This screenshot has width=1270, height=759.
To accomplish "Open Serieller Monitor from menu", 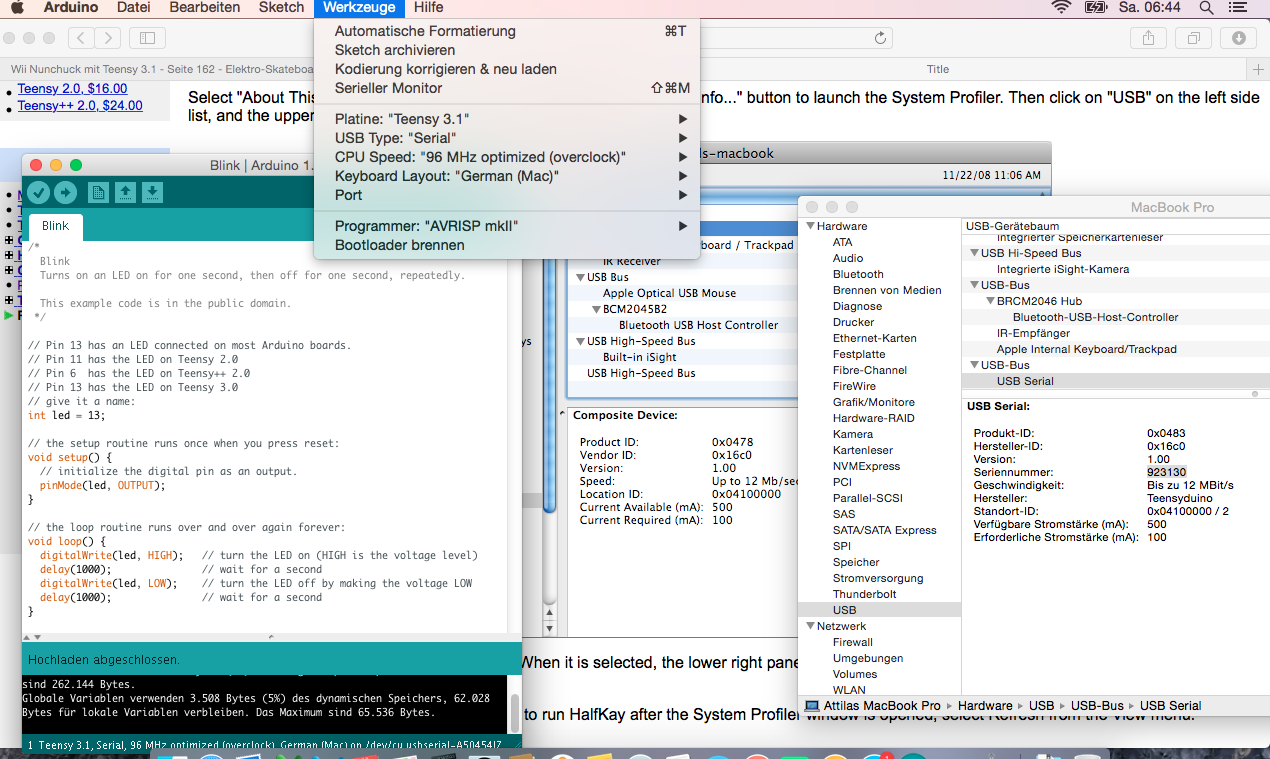I will click(507, 88).
